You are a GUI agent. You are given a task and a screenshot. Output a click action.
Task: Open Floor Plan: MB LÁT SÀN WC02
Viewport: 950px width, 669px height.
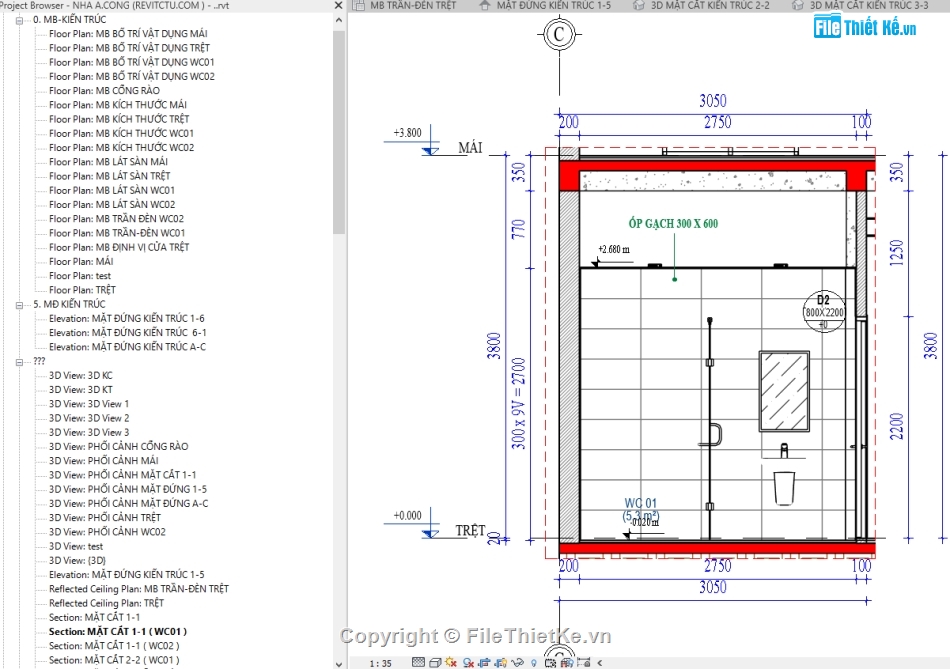coord(112,205)
